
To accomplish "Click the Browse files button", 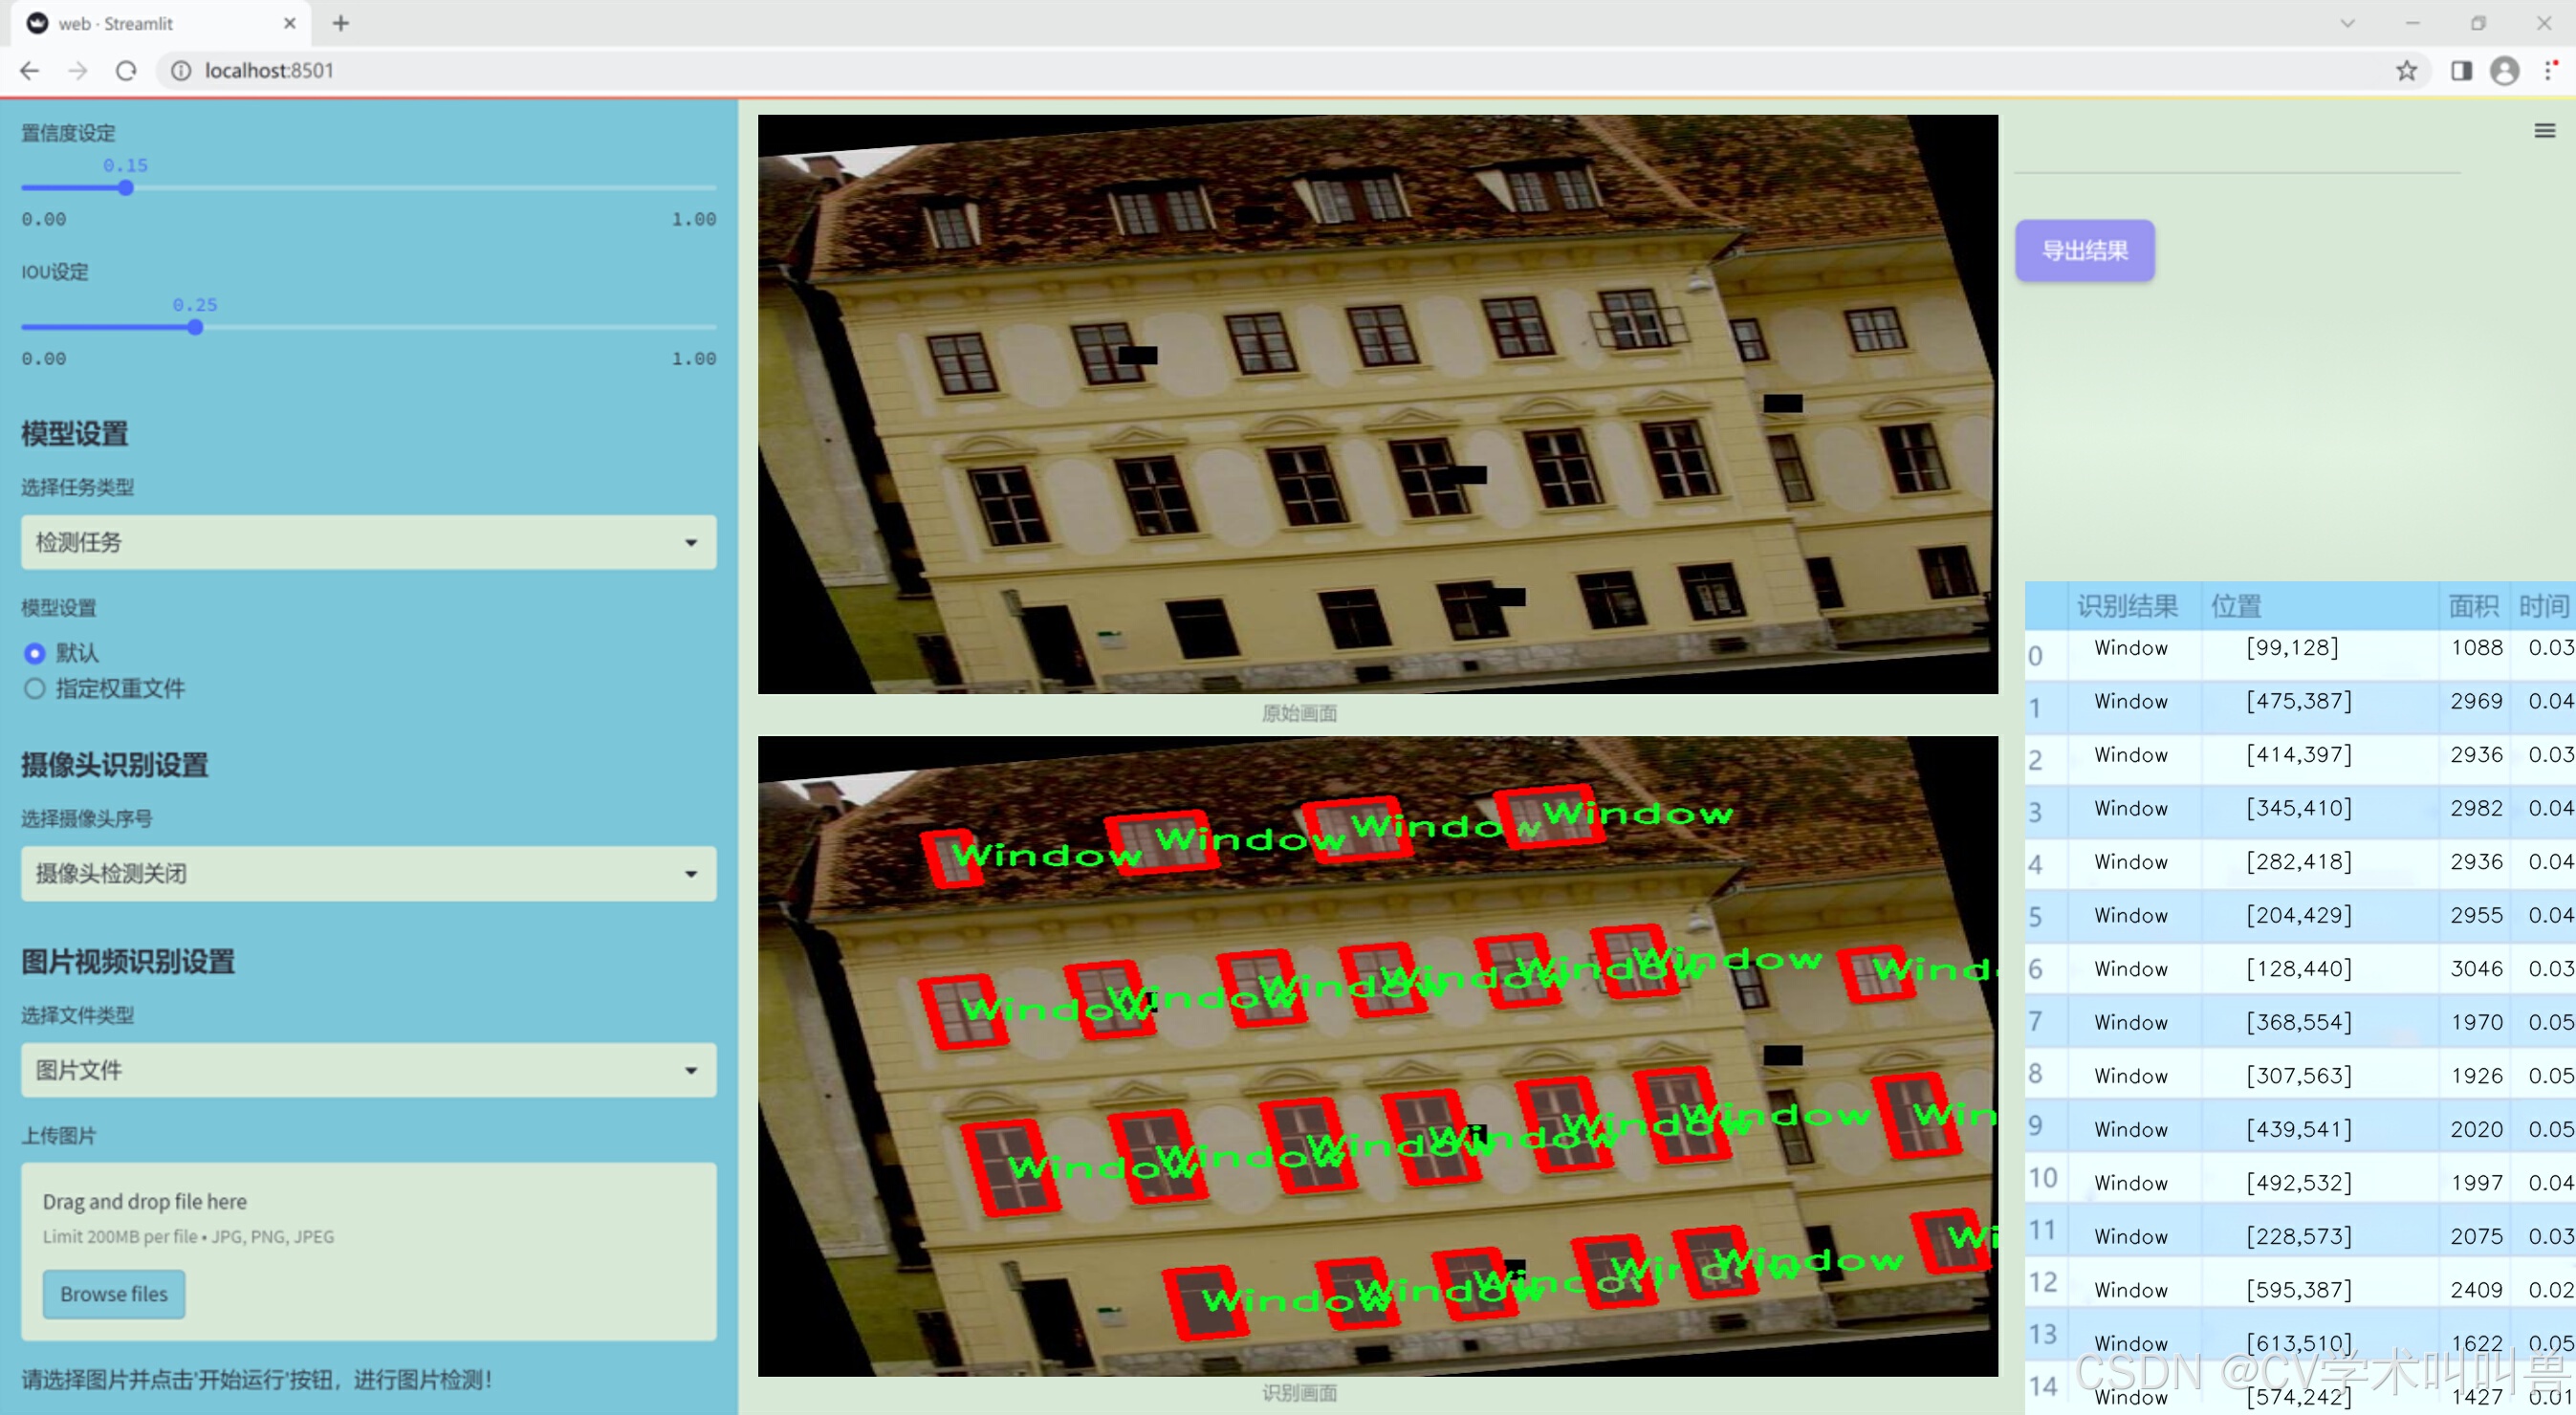I will tap(114, 1293).
